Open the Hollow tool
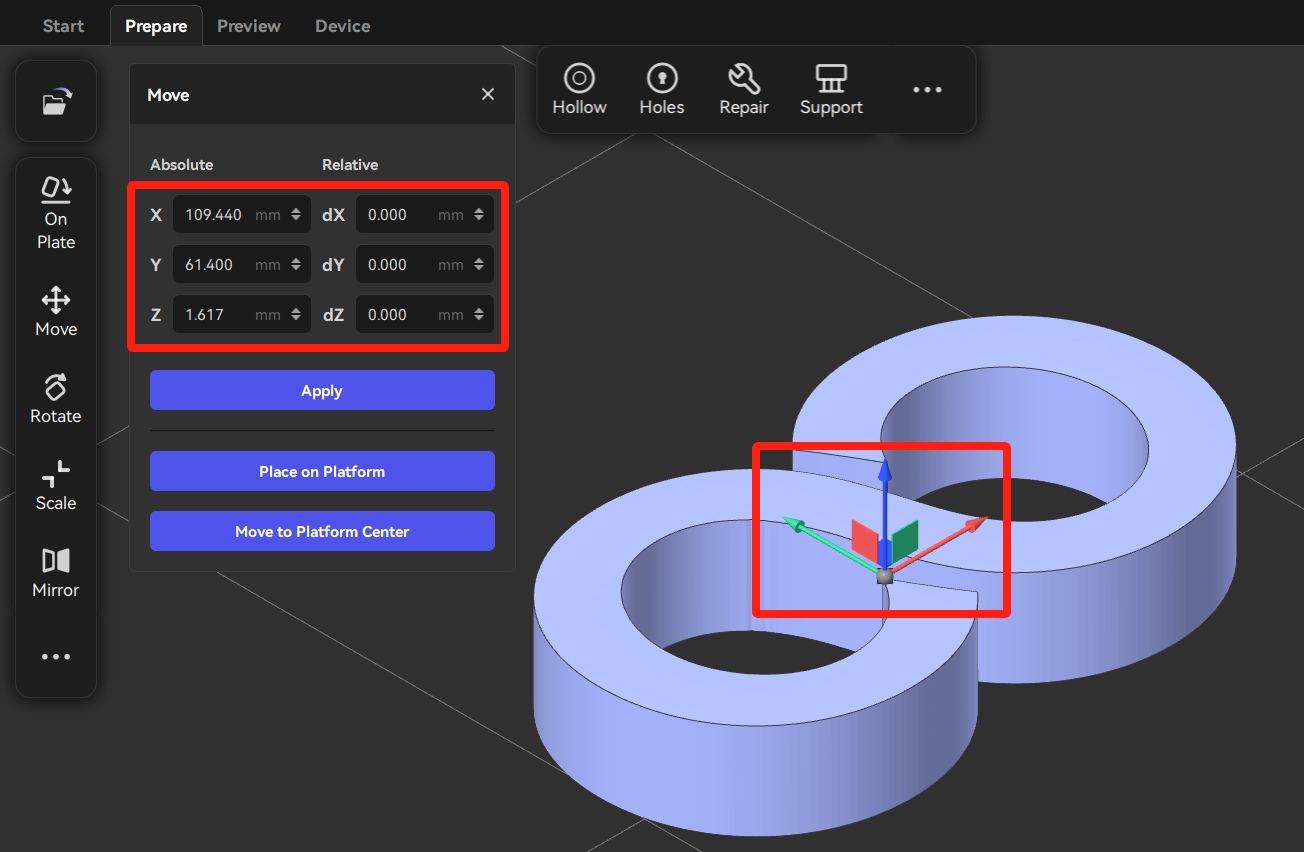 pos(579,89)
